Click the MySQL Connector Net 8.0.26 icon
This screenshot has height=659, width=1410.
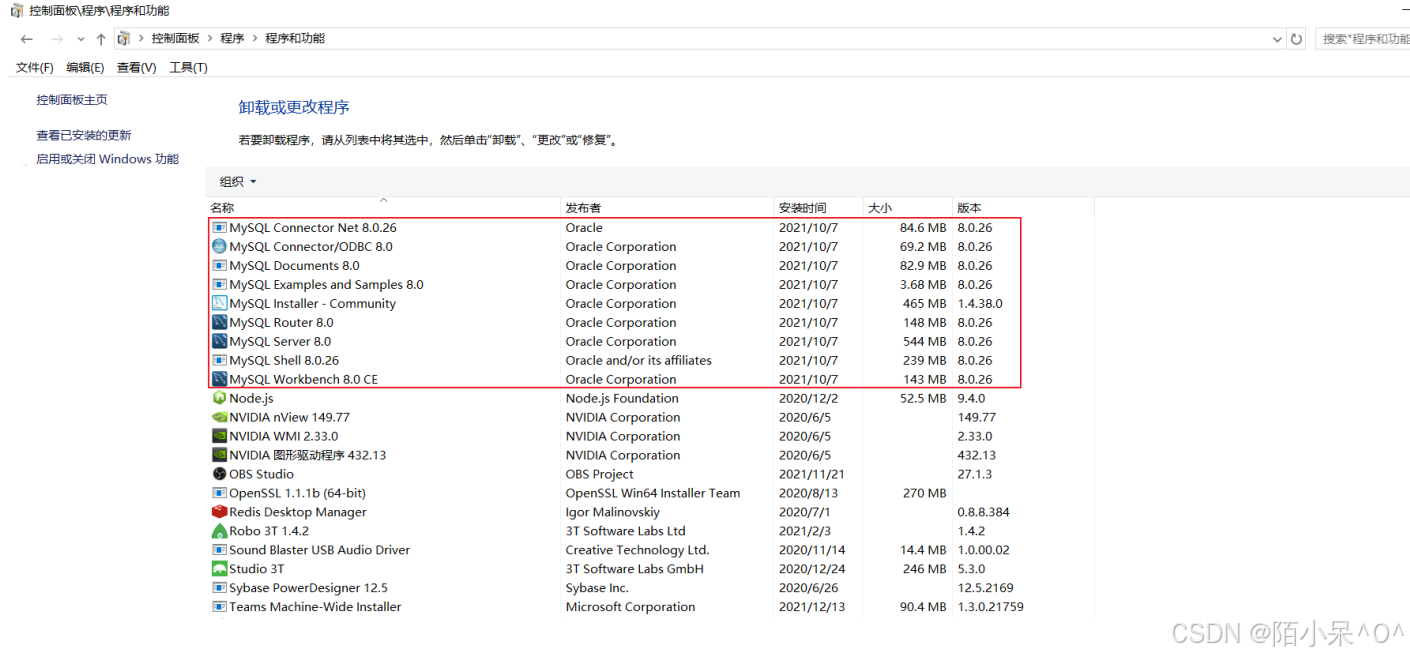pos(220,228)
